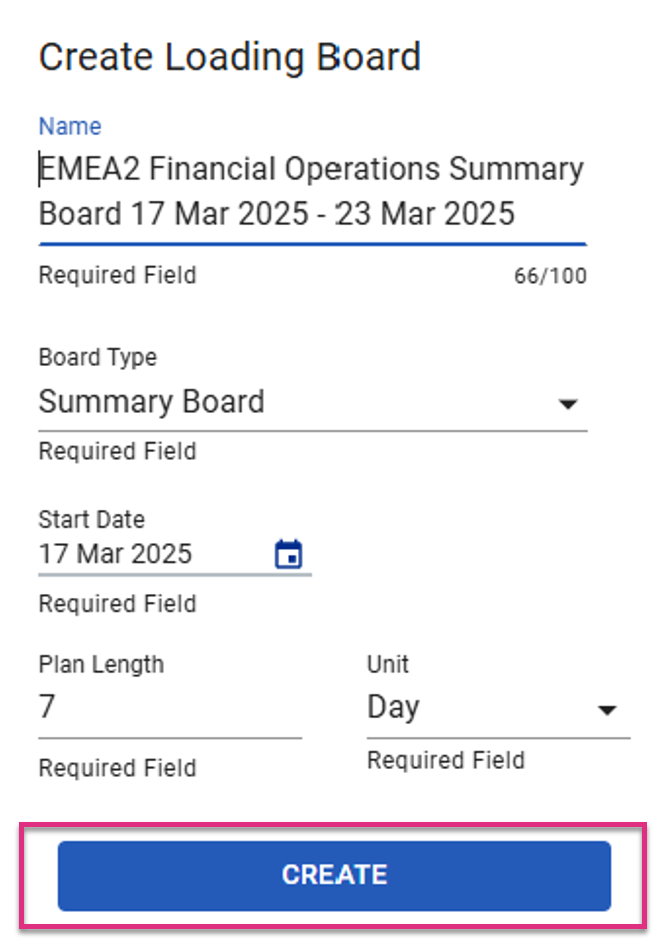Click the Start Date label
Viewport: 666px width, 944px height.
[92, 520]
